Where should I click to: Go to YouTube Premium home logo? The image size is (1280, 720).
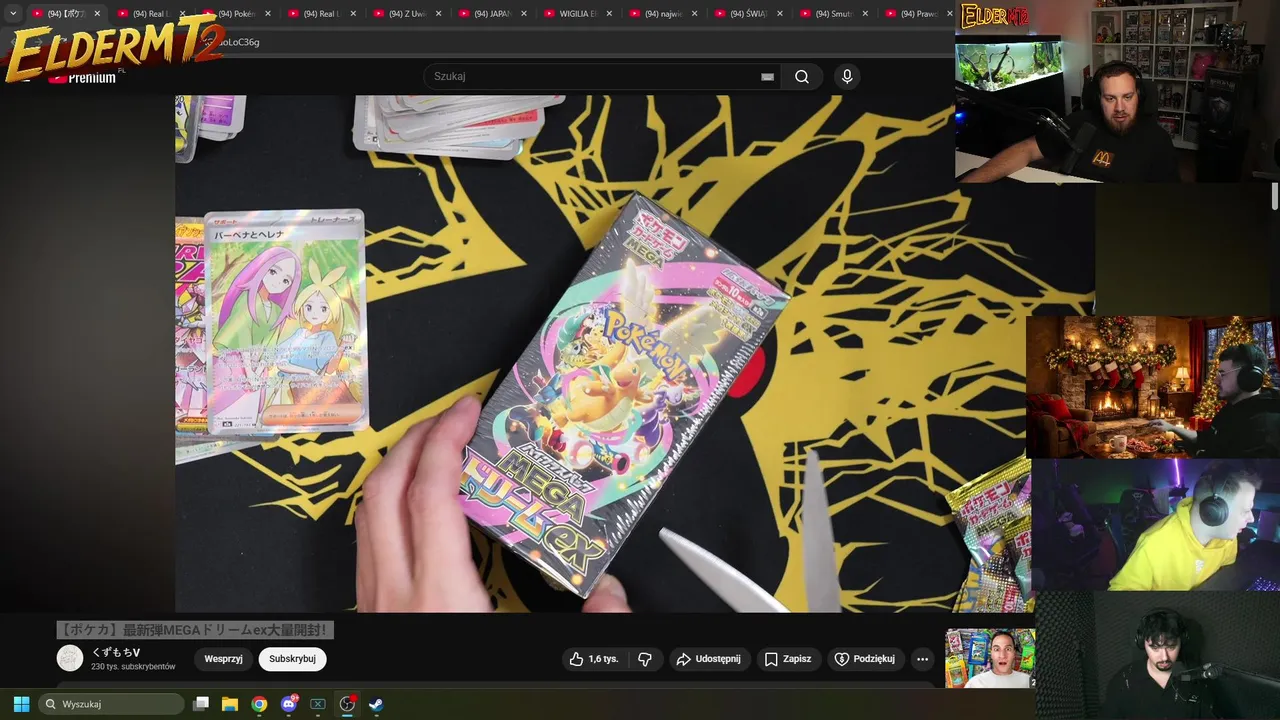82,77
